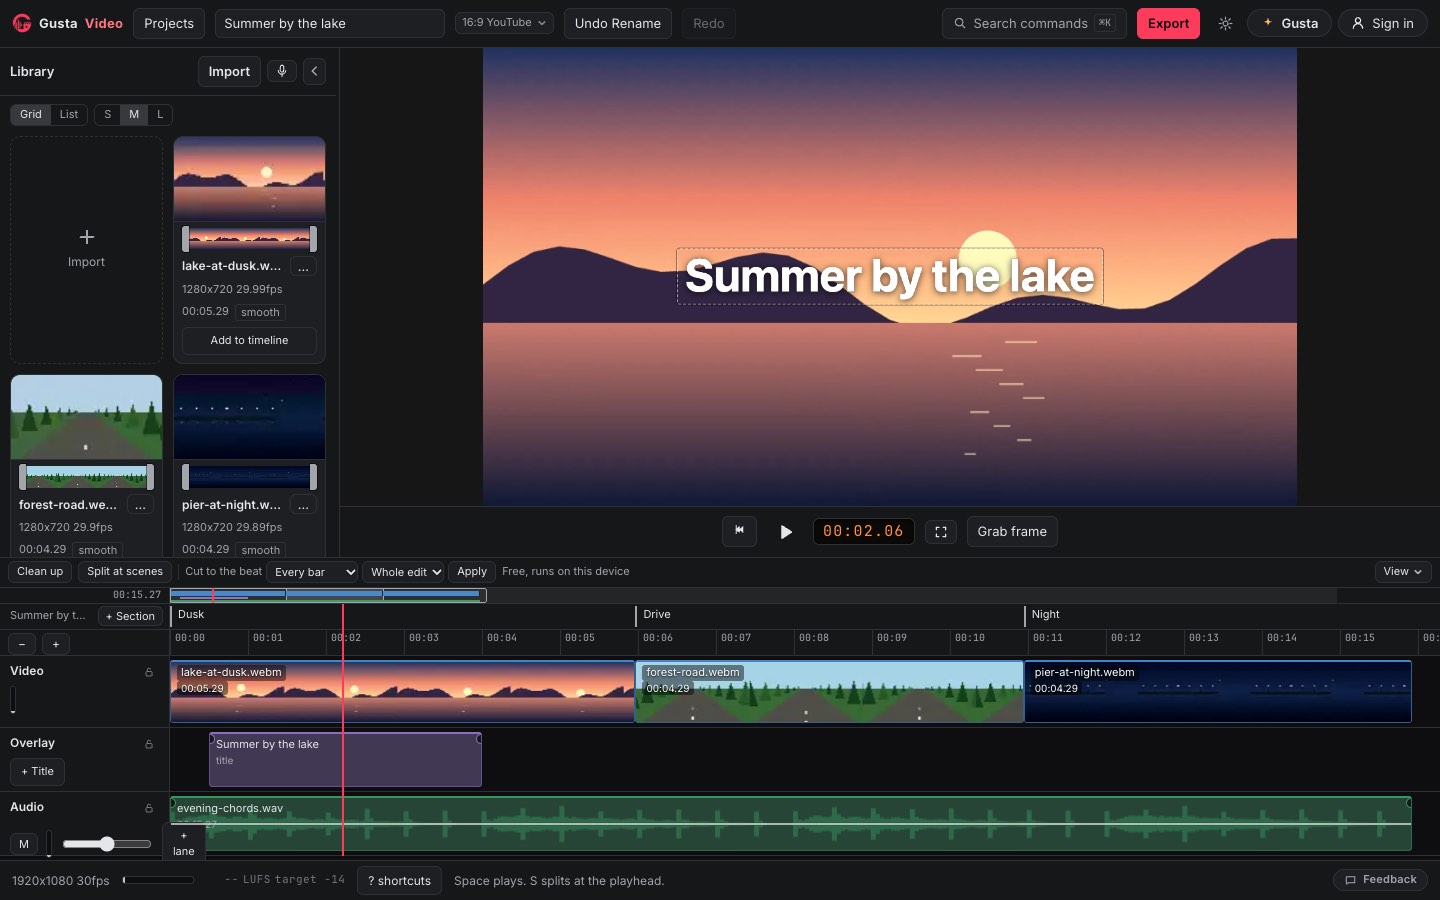
Task: Open the Feedback chat button
Action: coord(1380,880)
